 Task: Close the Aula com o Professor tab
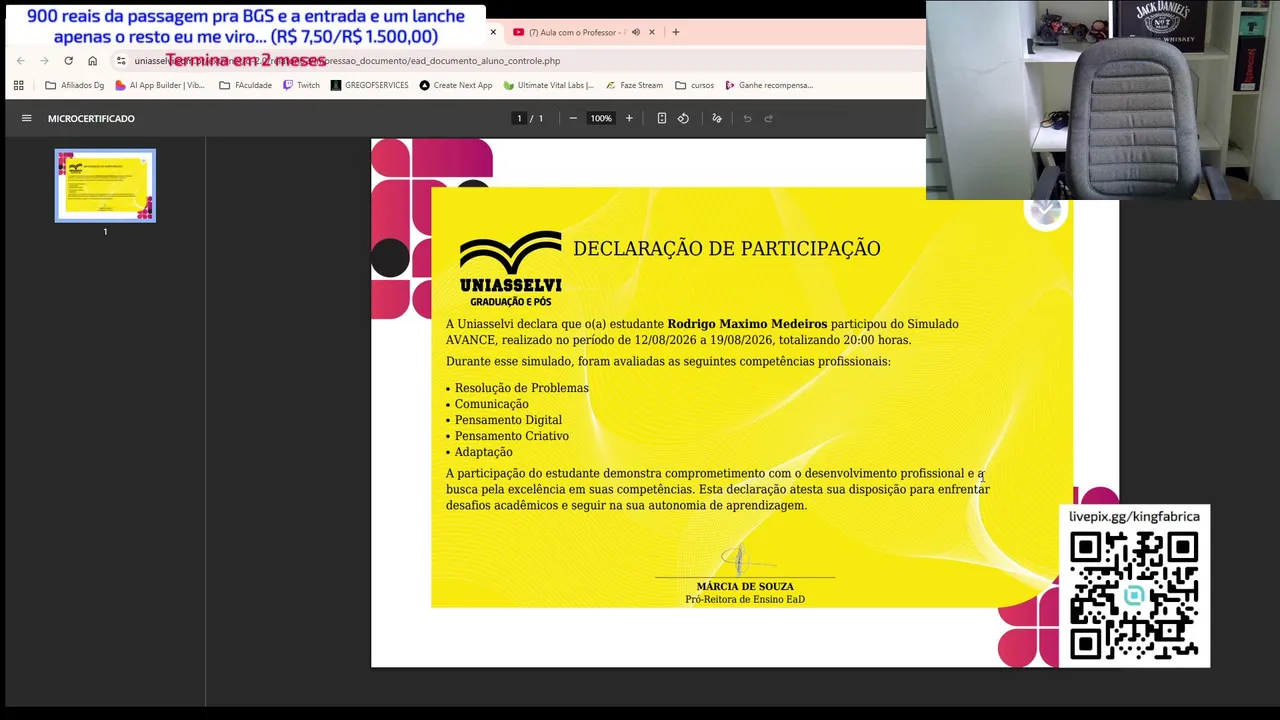(x=652, y=32)
